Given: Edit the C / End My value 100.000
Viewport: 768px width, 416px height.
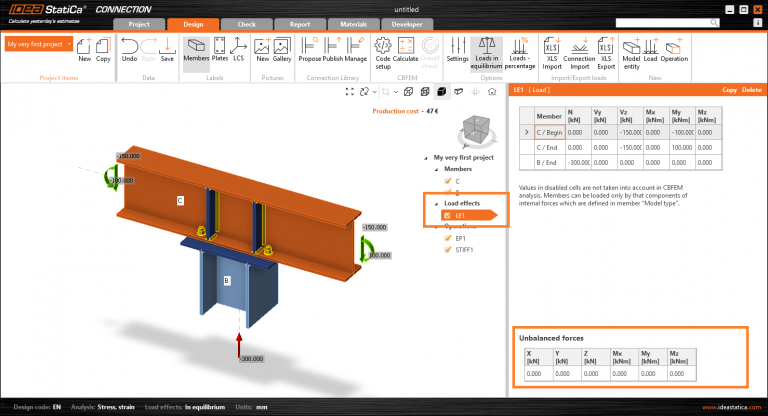Looking at the screenshot, I should pos(682,147).
